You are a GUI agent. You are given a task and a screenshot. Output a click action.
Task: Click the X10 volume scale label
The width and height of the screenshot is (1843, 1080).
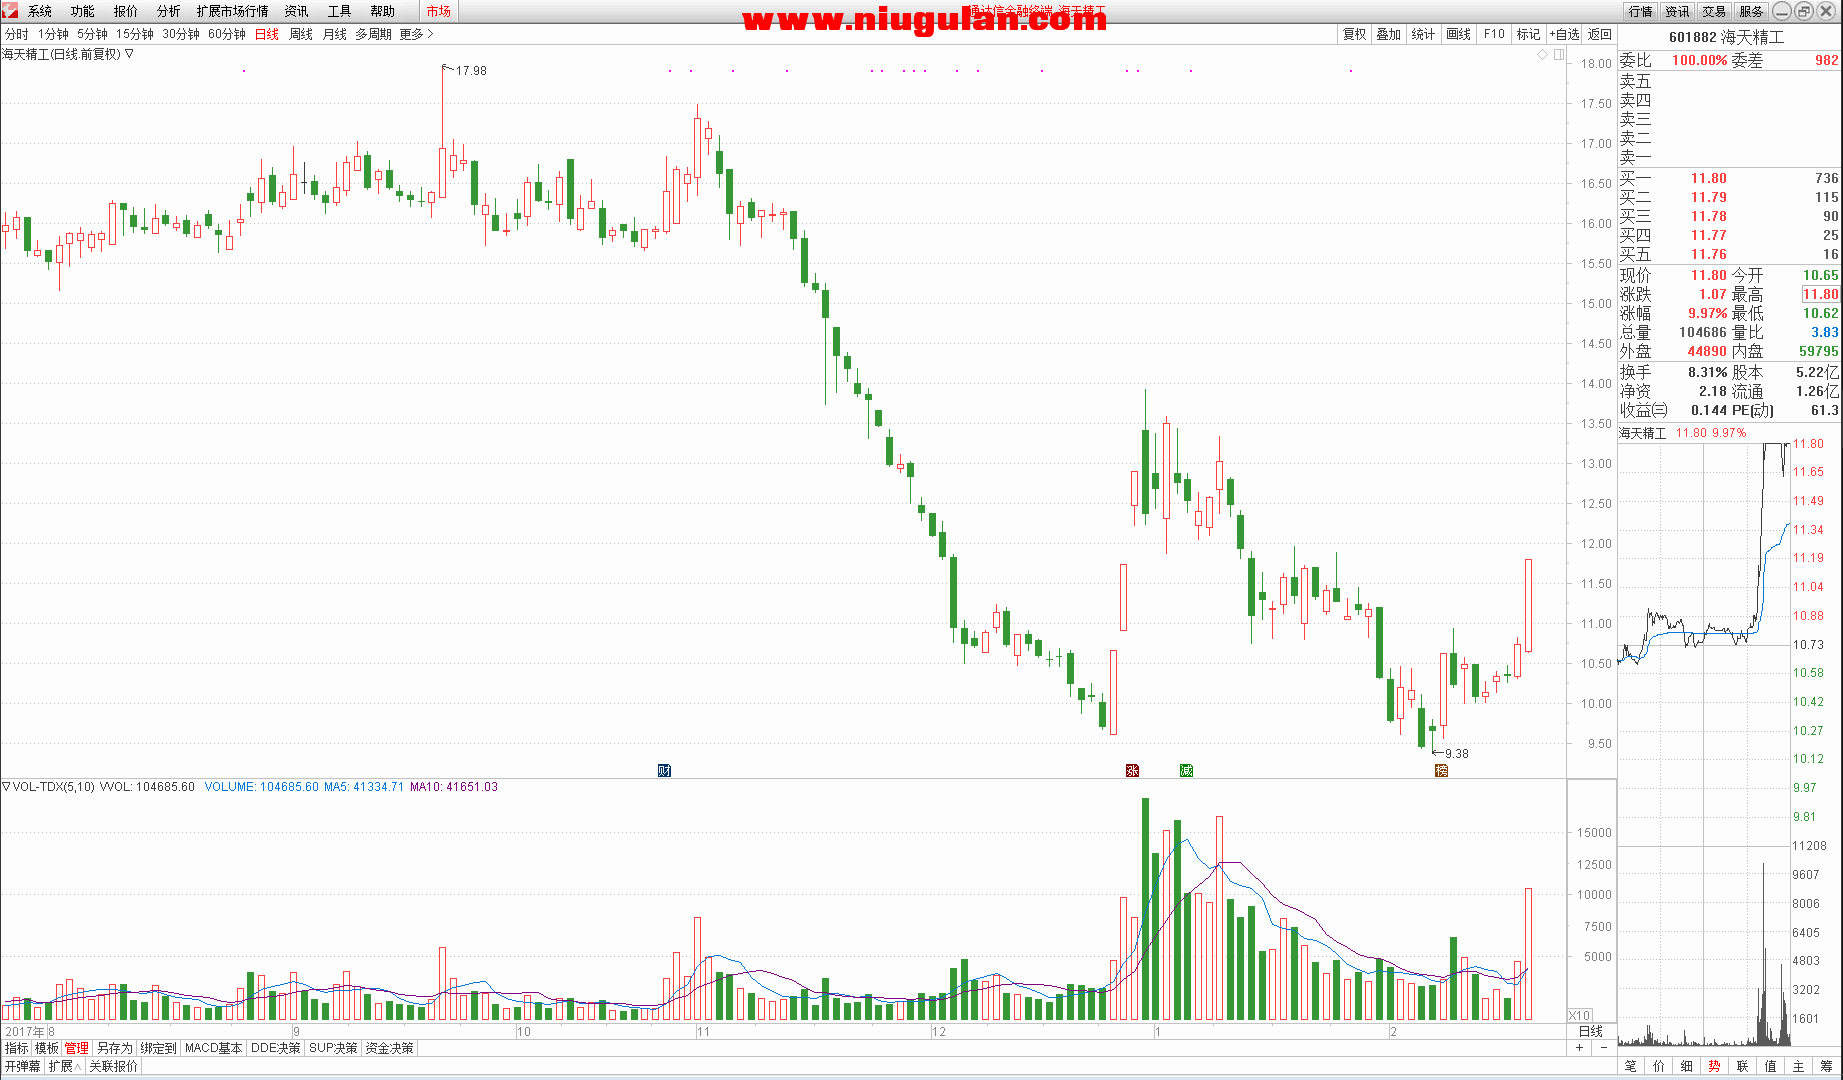[x=1579, y=1015]
